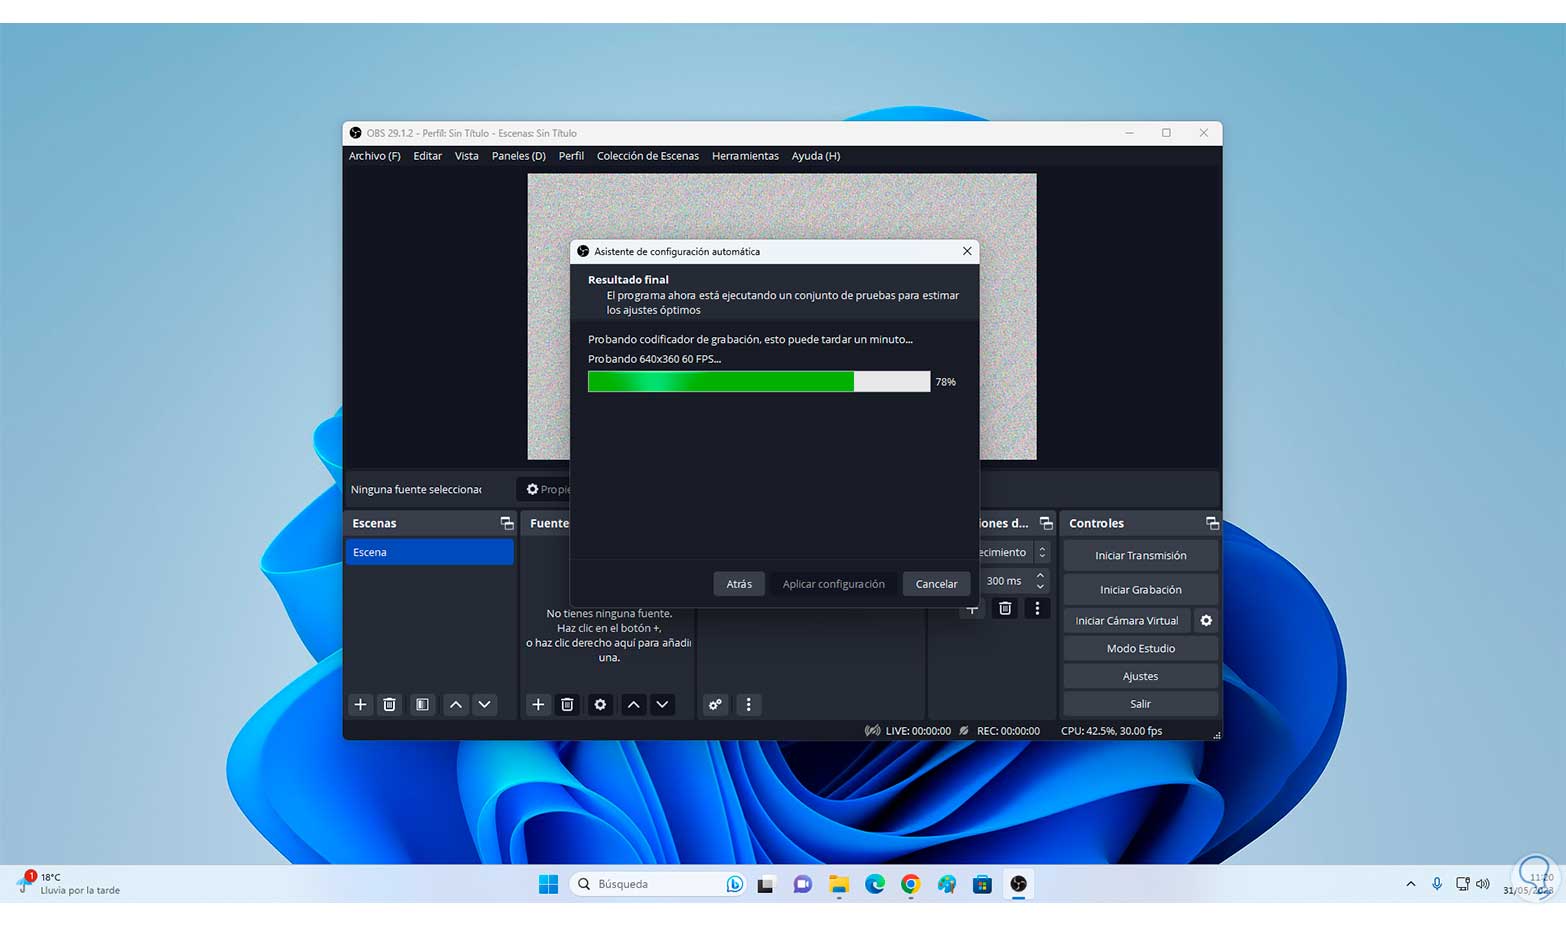Screen dimensions: 1566x926
Task: Undock the Controles panel
Action: point(1212,523)
